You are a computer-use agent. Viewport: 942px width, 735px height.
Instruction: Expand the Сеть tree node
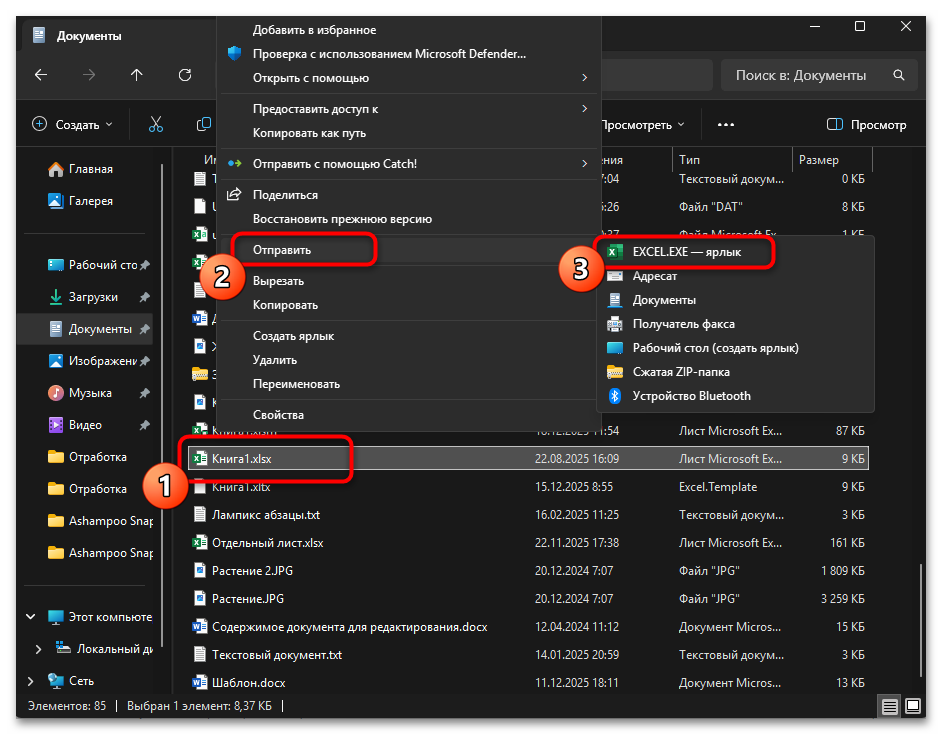[x=31, y=681]
